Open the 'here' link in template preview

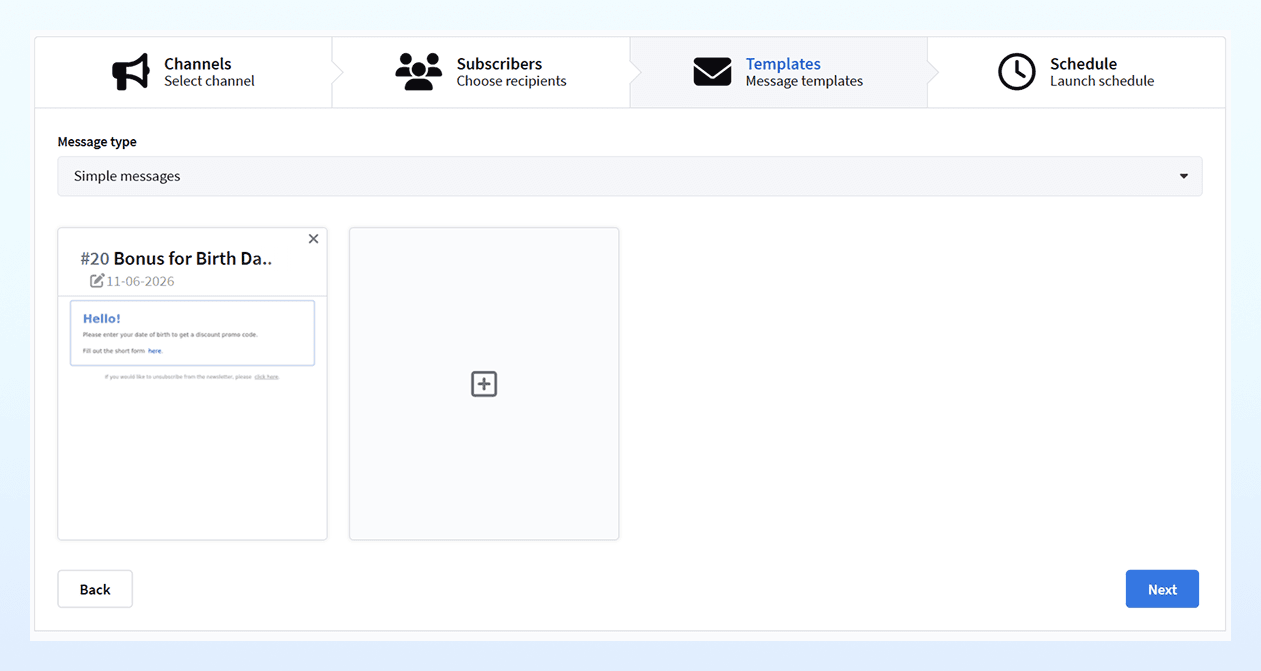coord(155,351)
